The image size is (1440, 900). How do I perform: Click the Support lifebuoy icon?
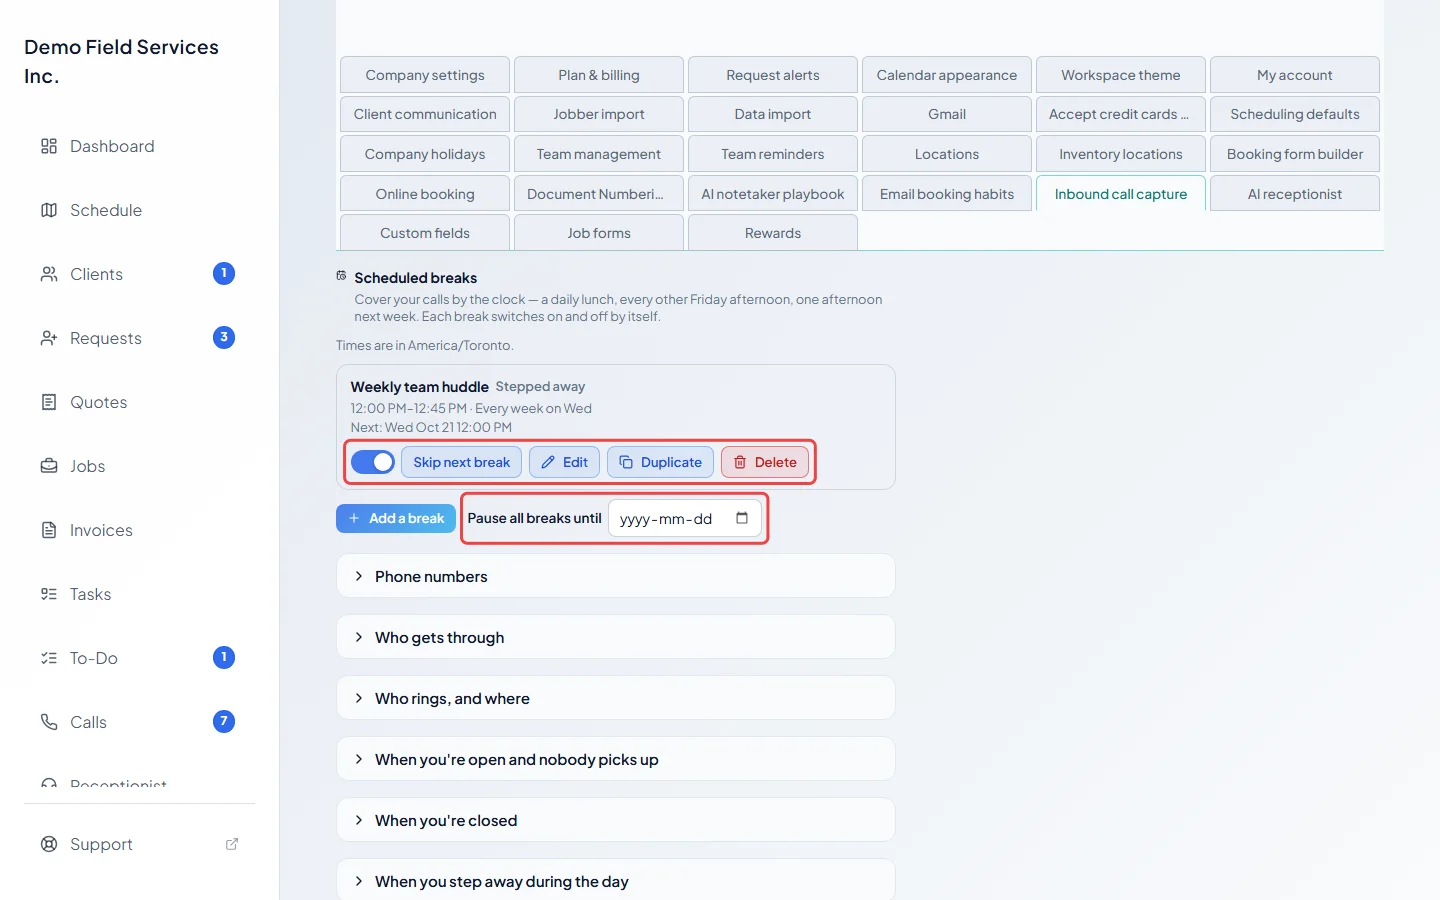tap(49, 844)
